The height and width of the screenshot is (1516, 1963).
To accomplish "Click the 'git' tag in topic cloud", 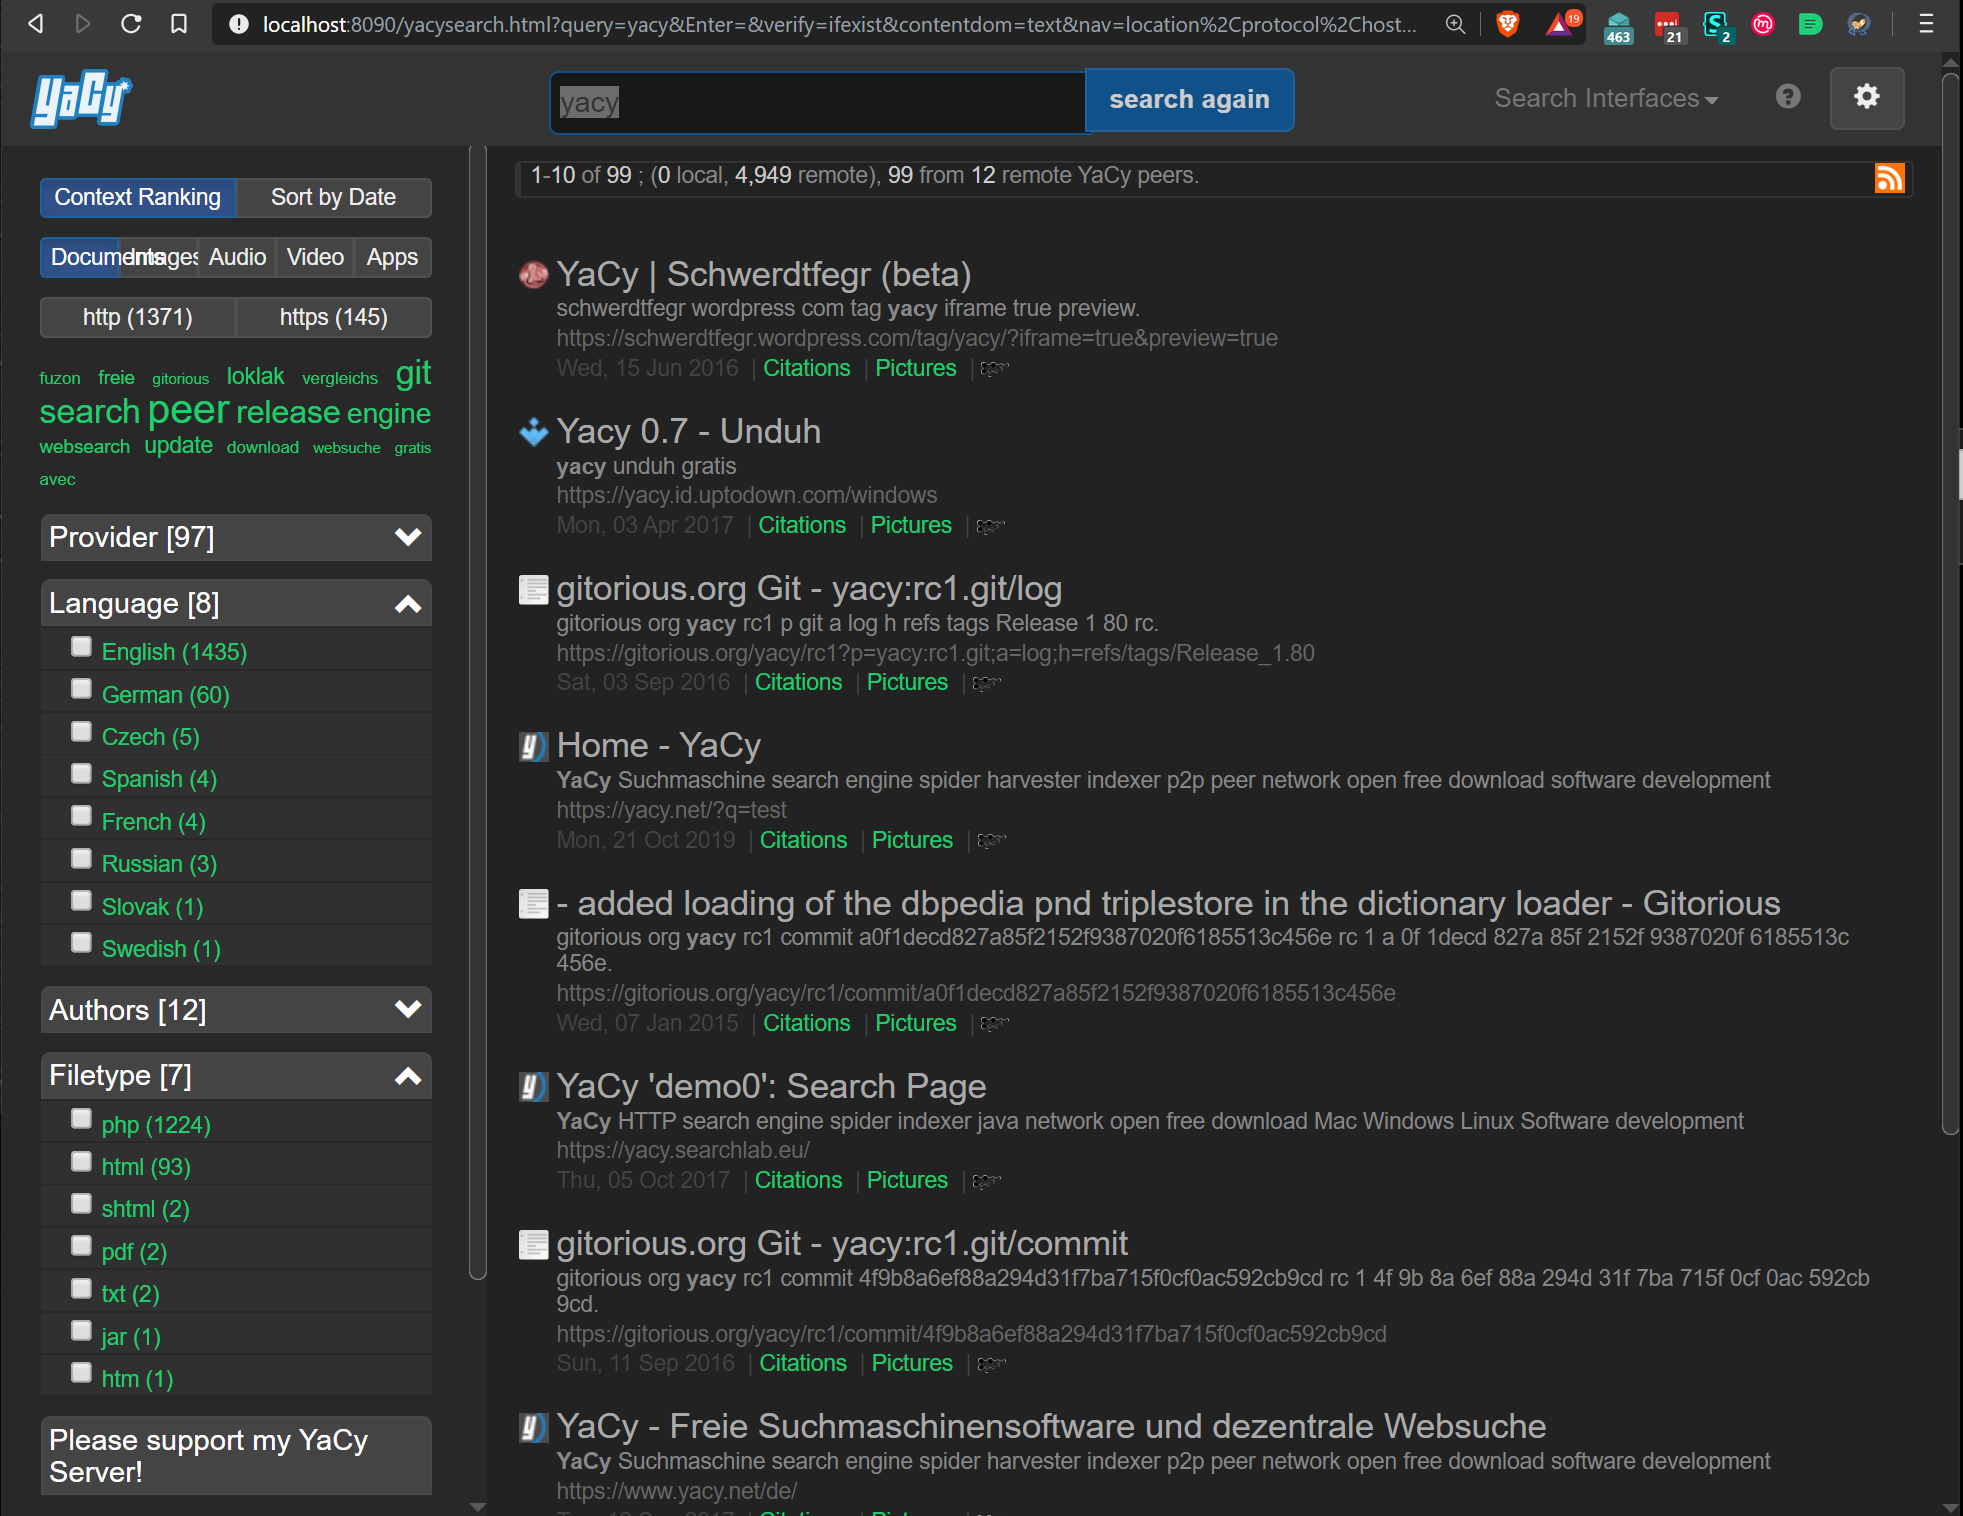I will click(413, 373).
